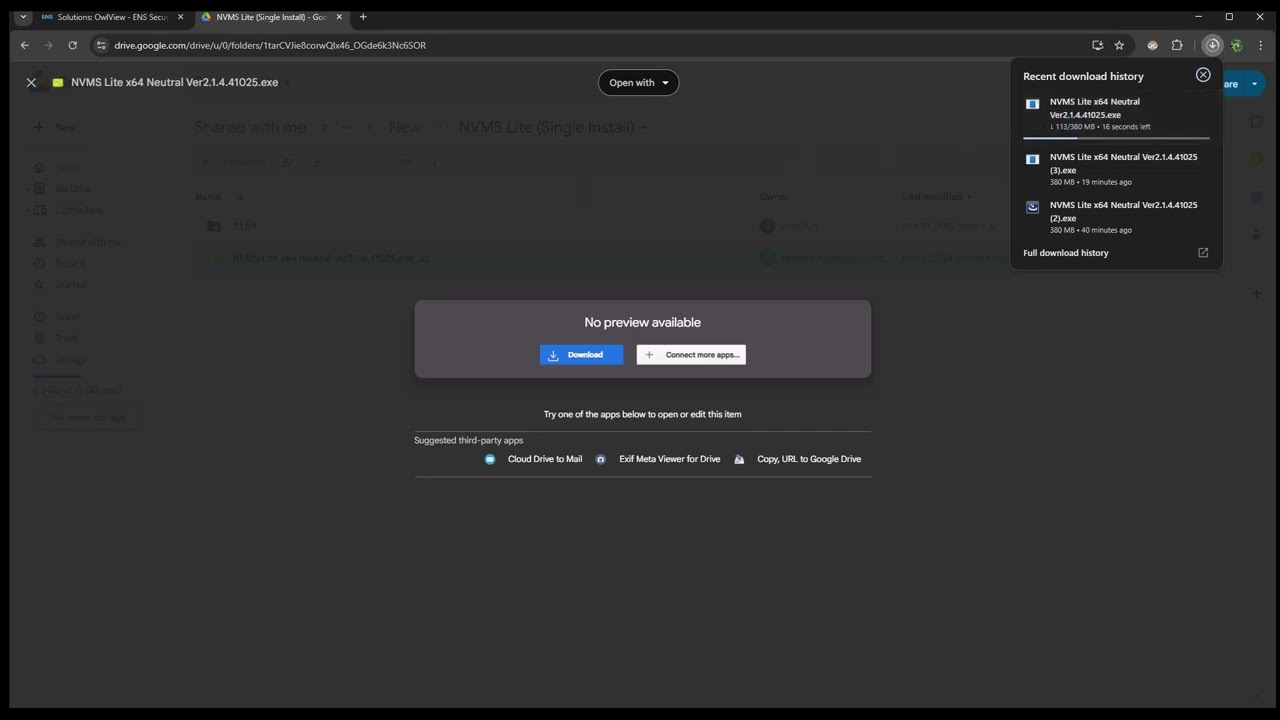Open Full download history link
The image size is (1280, 720).
click(1066, 253)
